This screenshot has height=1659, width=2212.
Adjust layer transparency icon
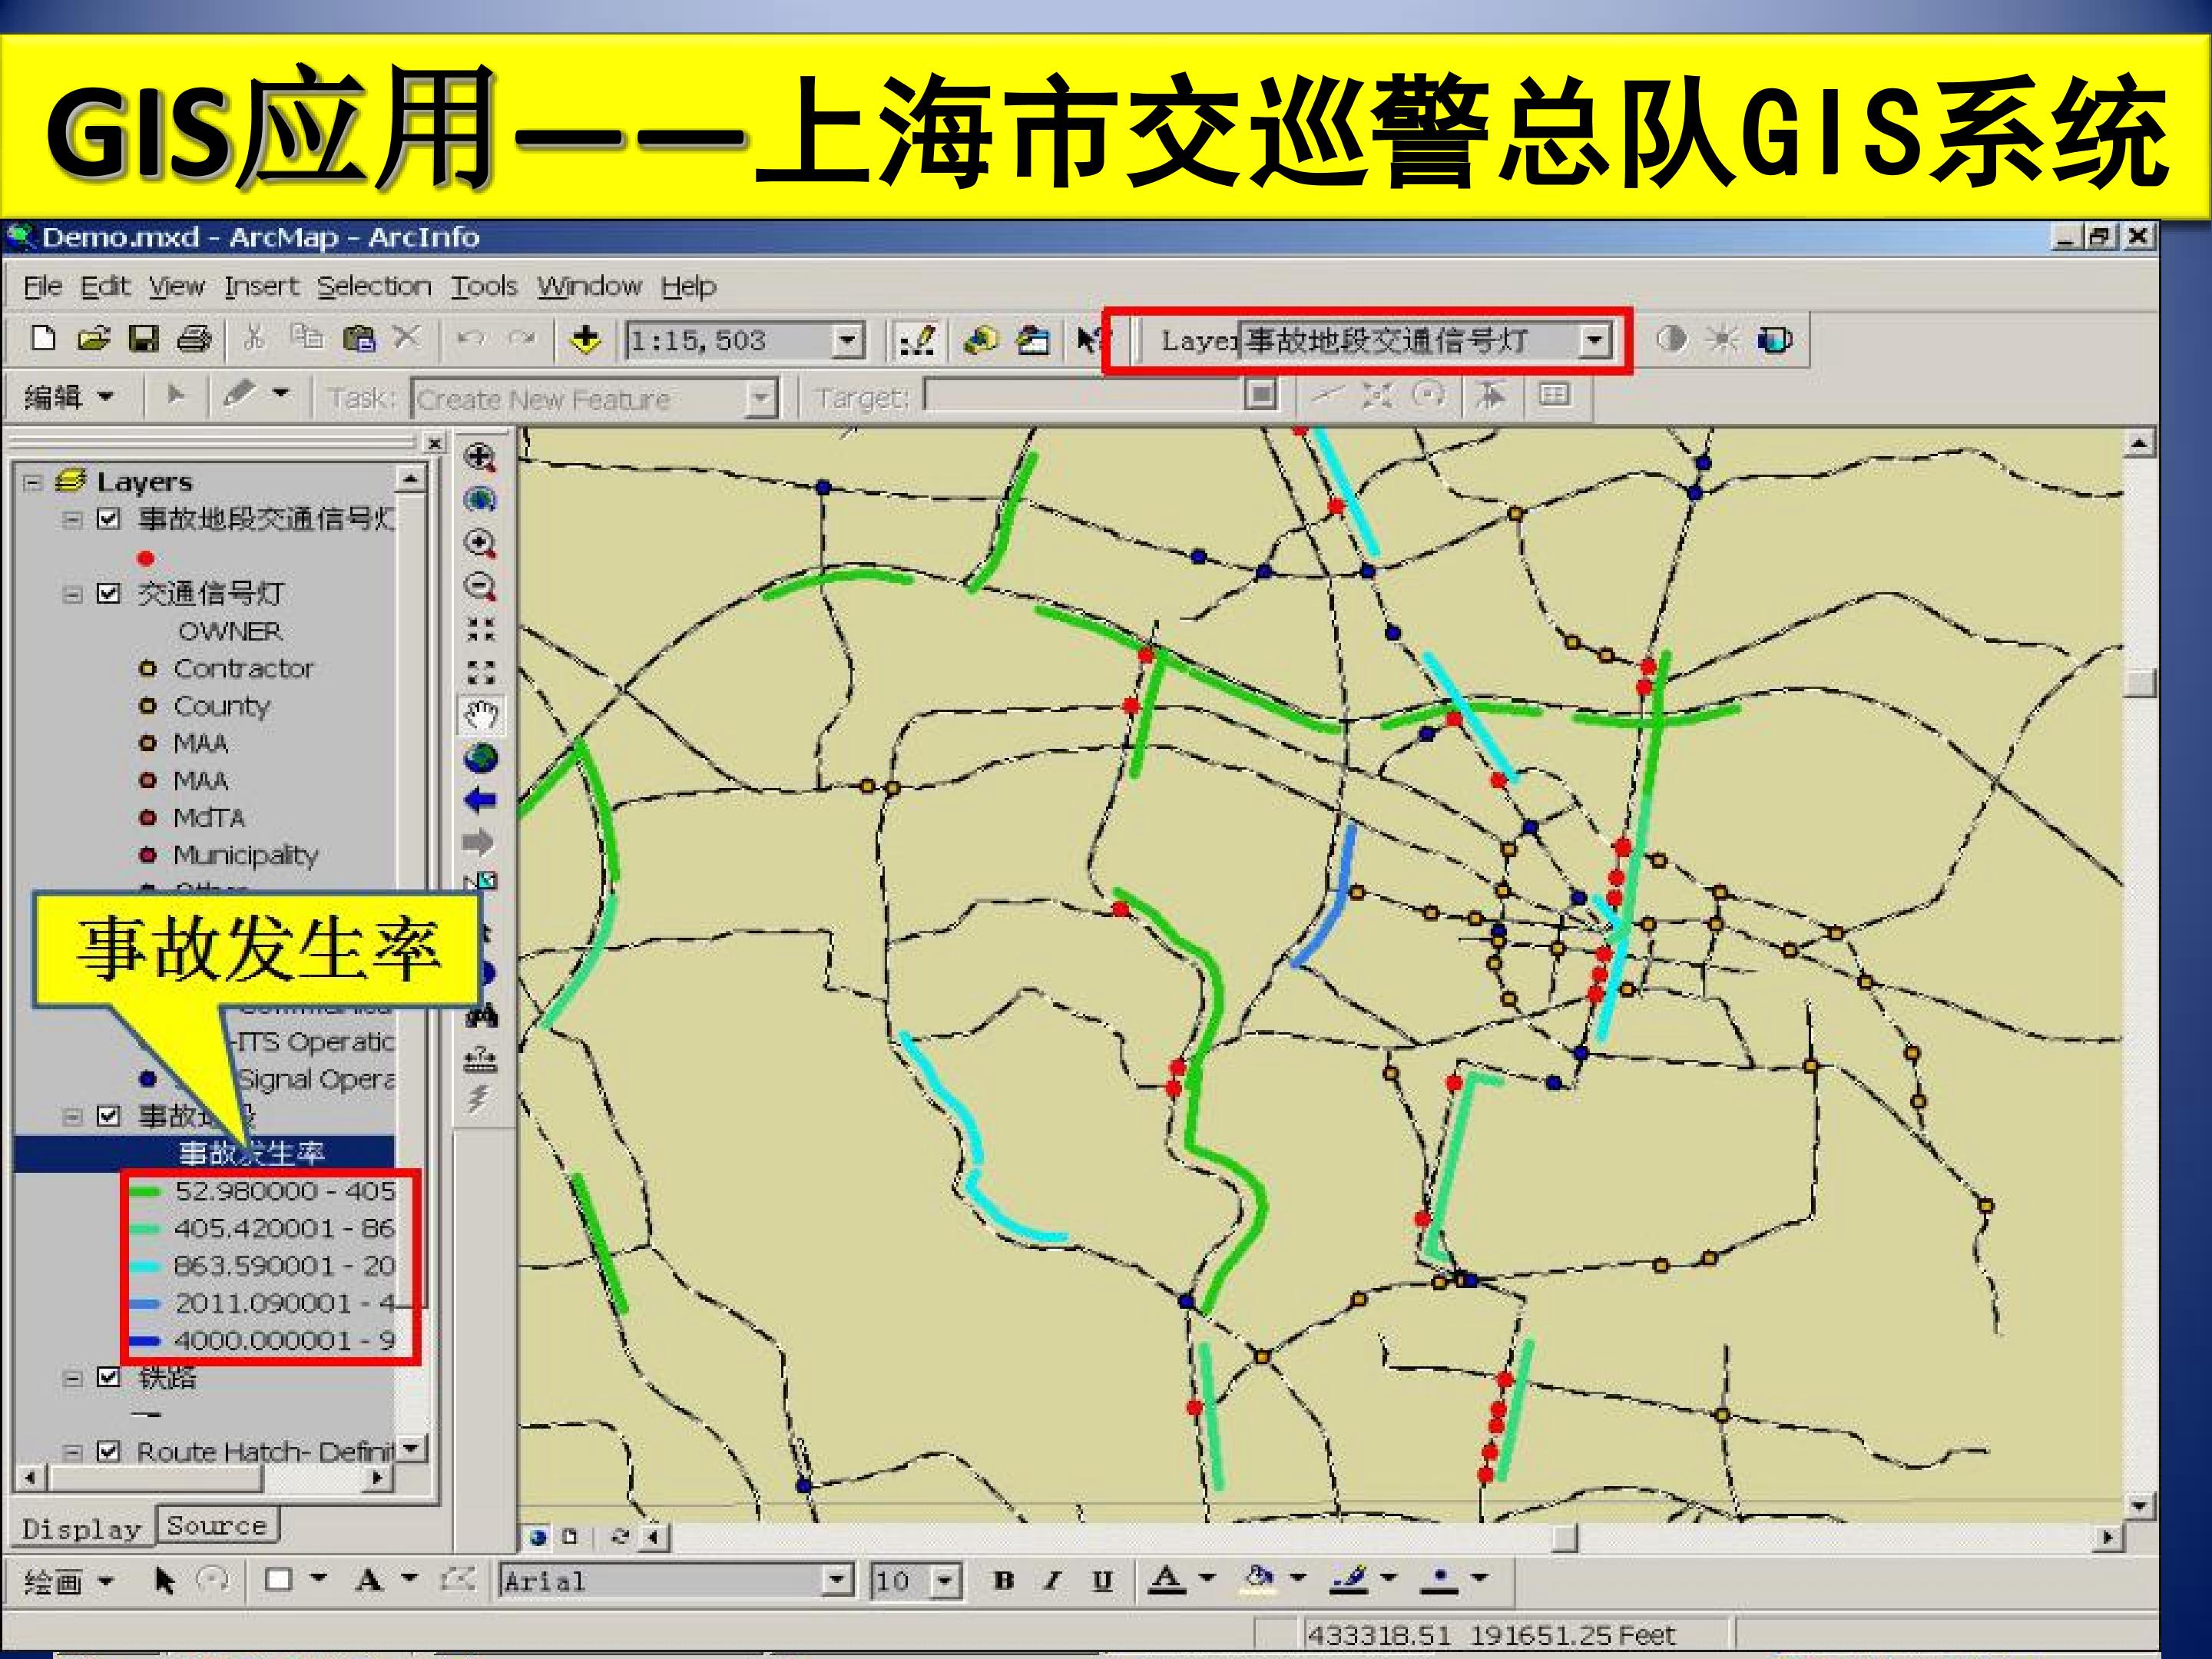click(x=1775, y=340)
